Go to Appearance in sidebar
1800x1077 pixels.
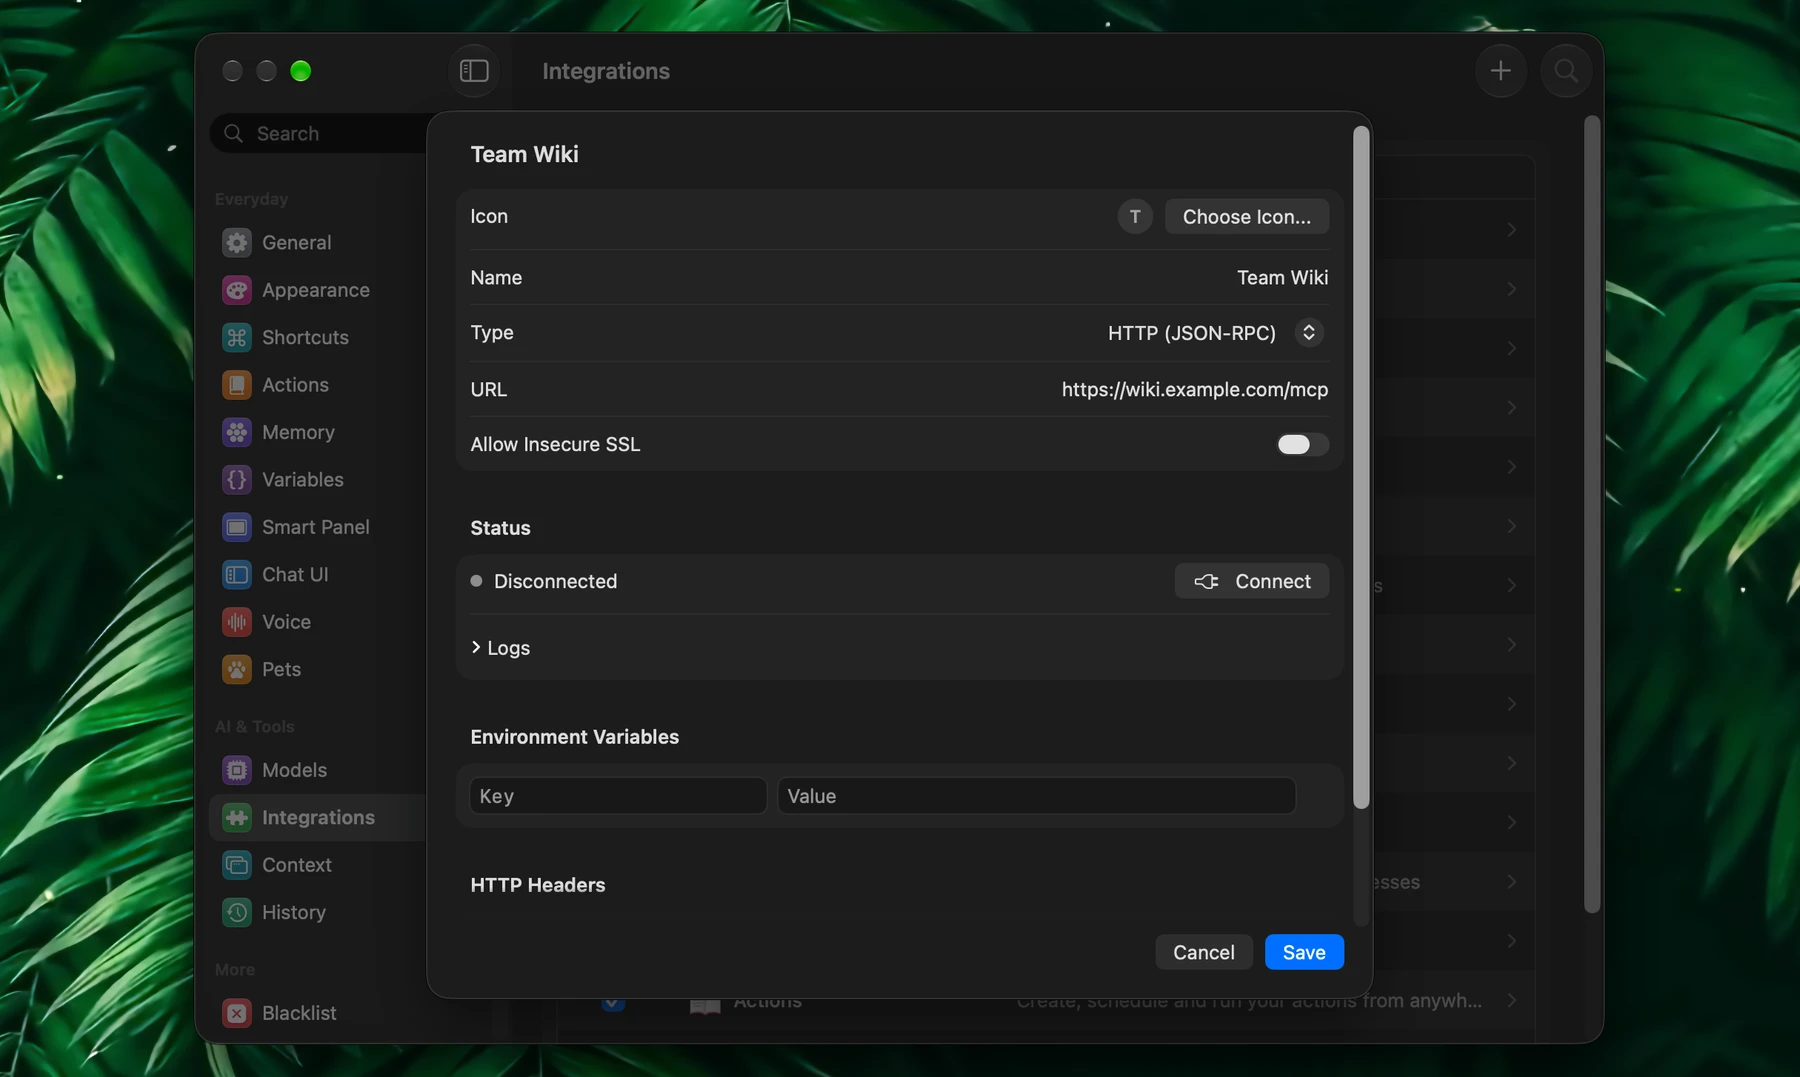point(316,290)
